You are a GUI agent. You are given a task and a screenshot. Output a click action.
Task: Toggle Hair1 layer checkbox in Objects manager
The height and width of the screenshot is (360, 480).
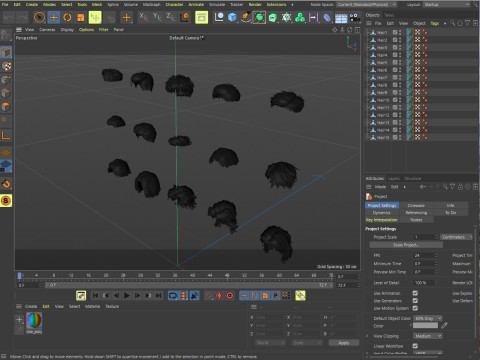tap(395, 32)
